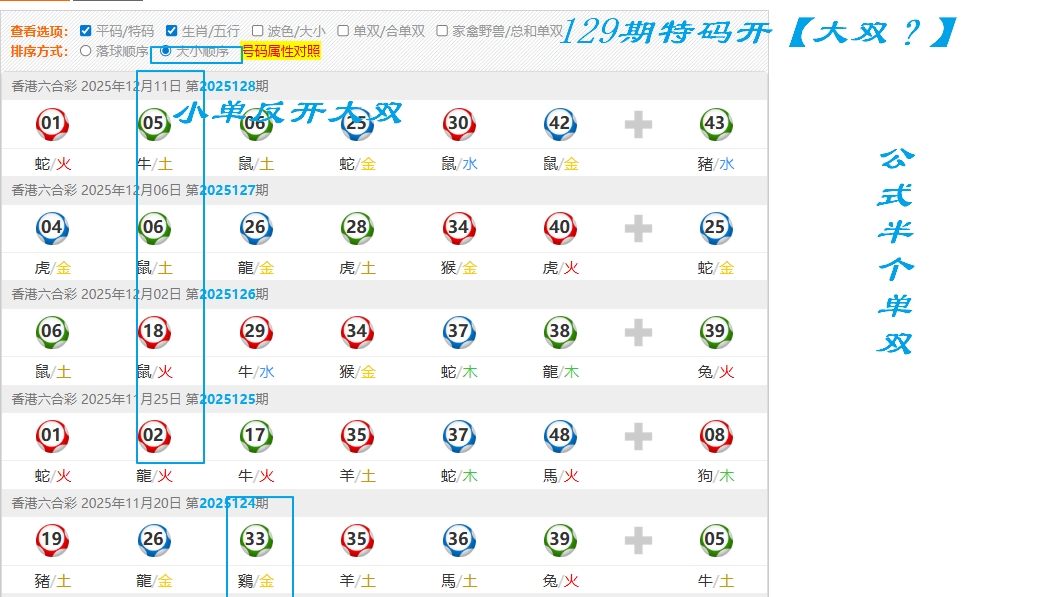Click special number ball 43 in period 2025128
Screen dimensions: 1037x597
pyautogui.click(x=715, y=124)
